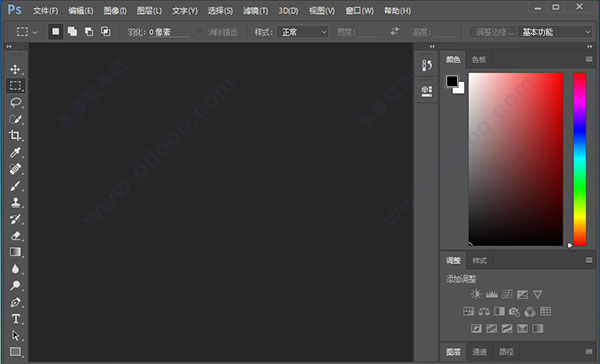Add an Invert adjustment

click(x=476, y=328)
